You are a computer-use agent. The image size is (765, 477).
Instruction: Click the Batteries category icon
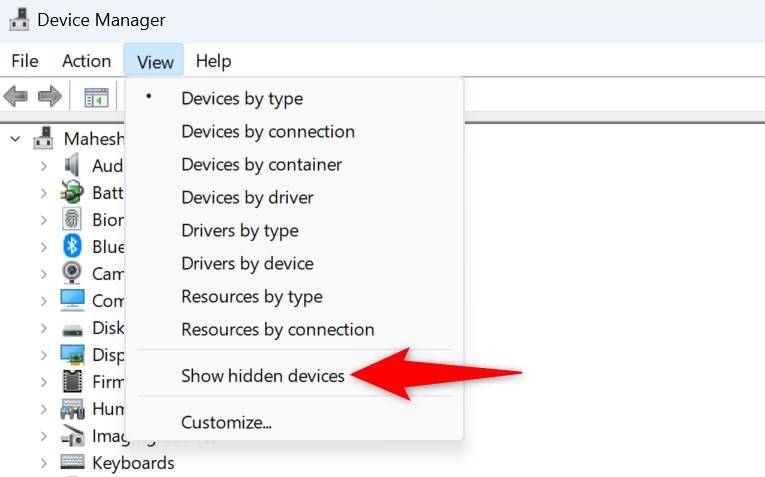coord(72,192)
